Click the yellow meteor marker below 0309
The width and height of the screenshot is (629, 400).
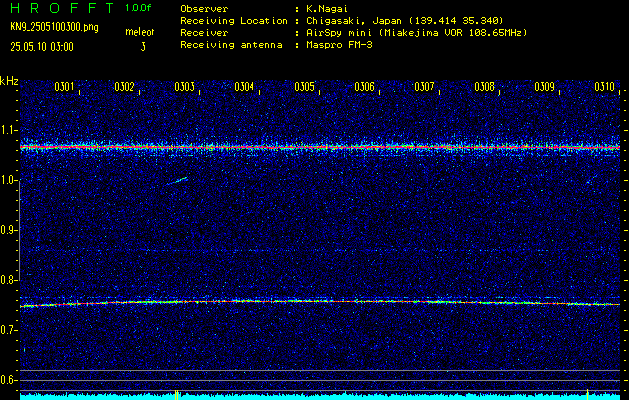click(588, 394)
